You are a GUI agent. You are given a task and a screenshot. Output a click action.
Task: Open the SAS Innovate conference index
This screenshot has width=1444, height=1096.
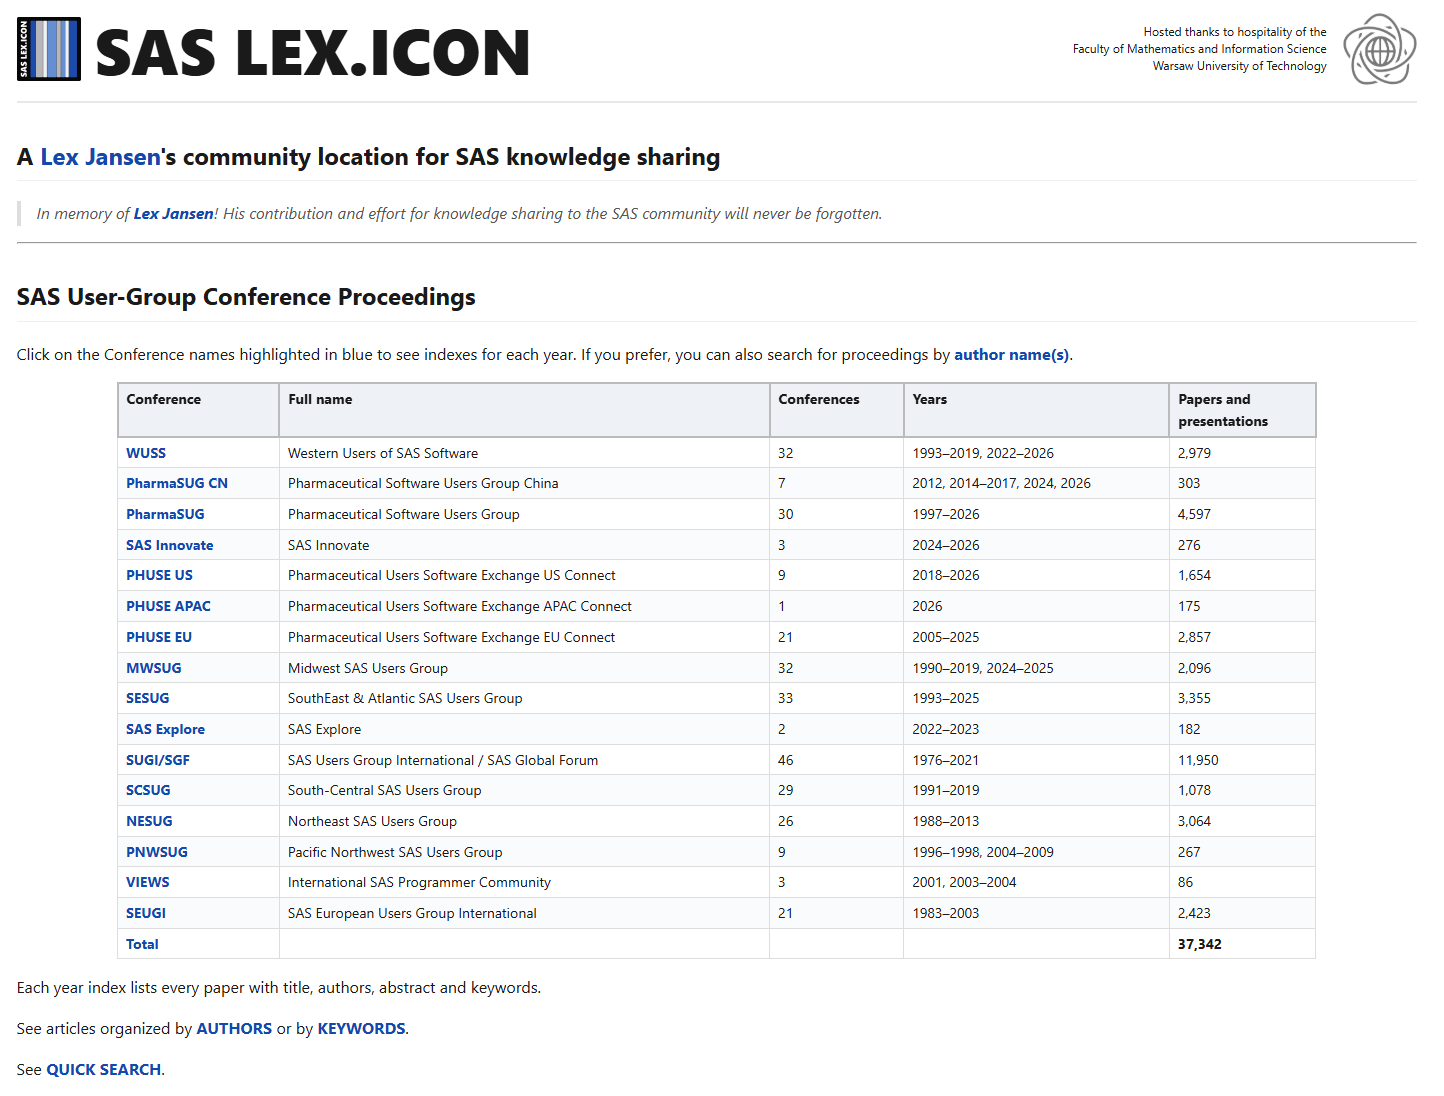pyautogui.click(x=170, y=545)
